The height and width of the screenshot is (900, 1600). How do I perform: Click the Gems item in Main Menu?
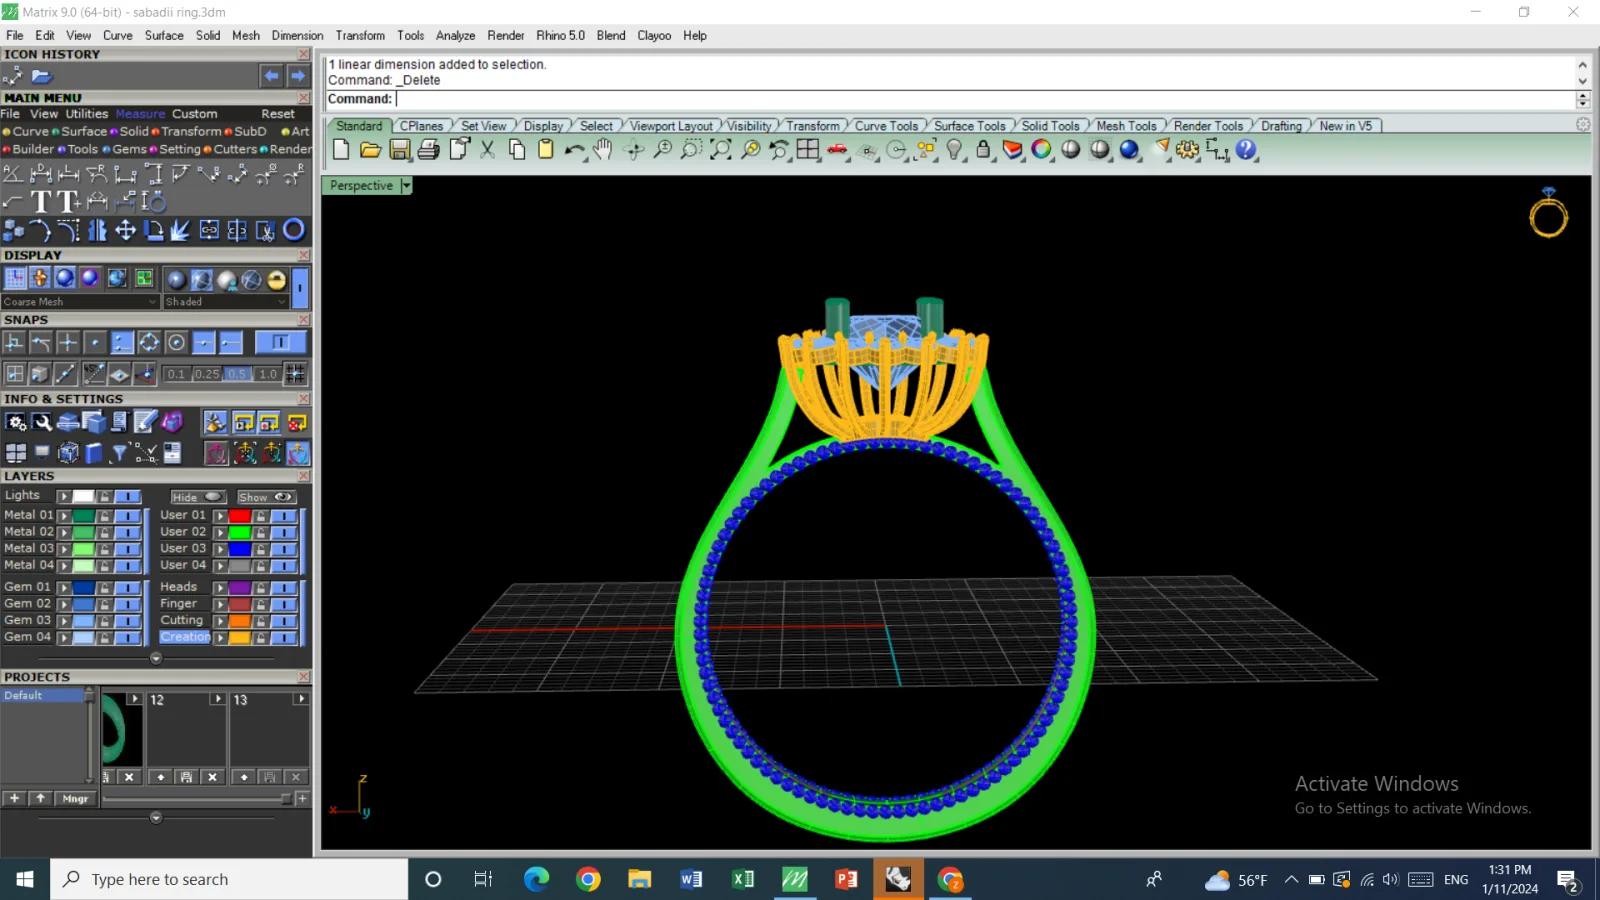click(x=129, y=149)
